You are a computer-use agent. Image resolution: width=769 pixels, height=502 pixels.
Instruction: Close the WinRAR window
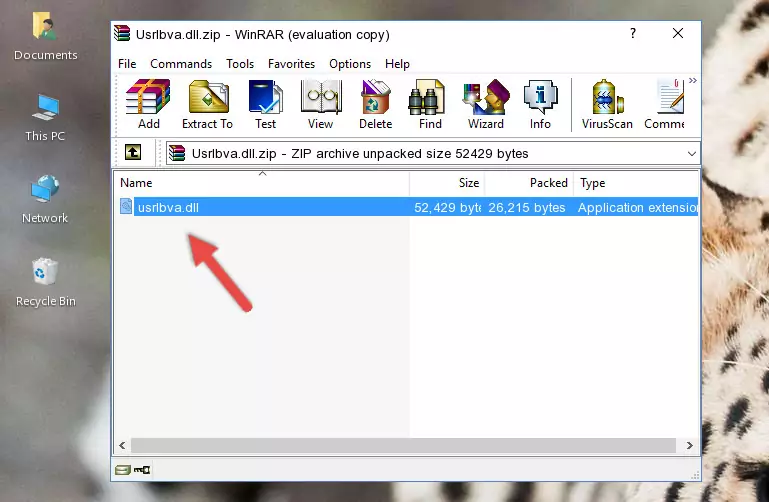coord(678,33)
